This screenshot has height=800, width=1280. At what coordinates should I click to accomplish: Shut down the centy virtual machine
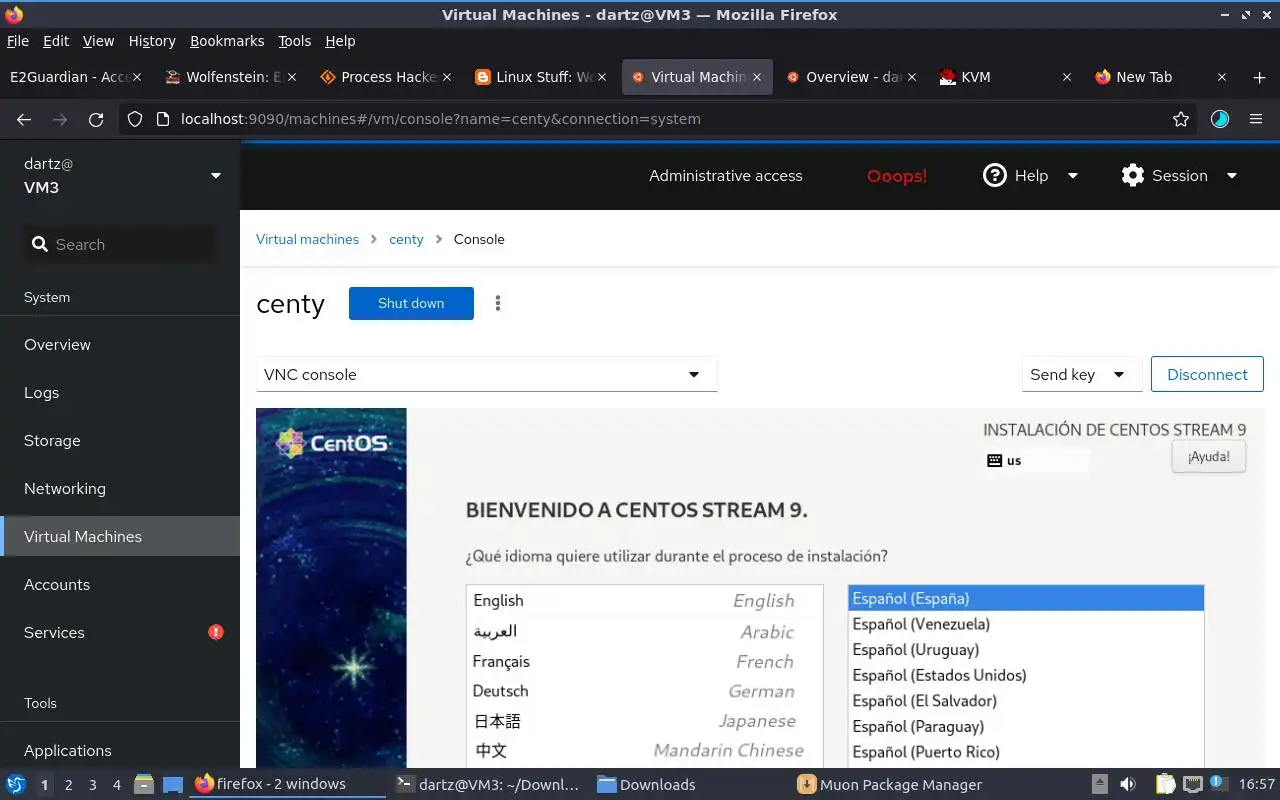(411, 303)
